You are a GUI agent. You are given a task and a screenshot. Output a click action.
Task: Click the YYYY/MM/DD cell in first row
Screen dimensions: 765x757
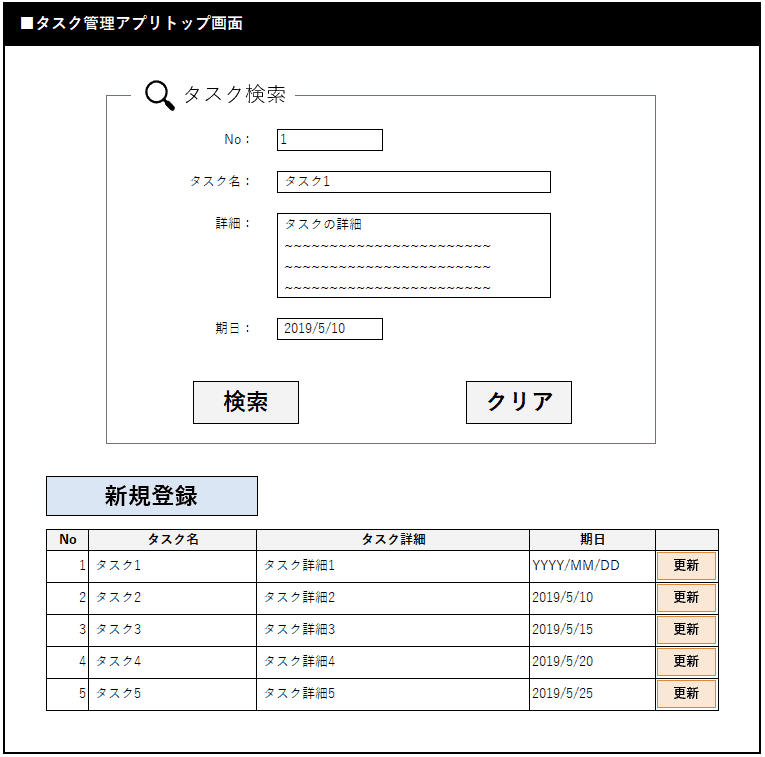click(x=592, y=566)
